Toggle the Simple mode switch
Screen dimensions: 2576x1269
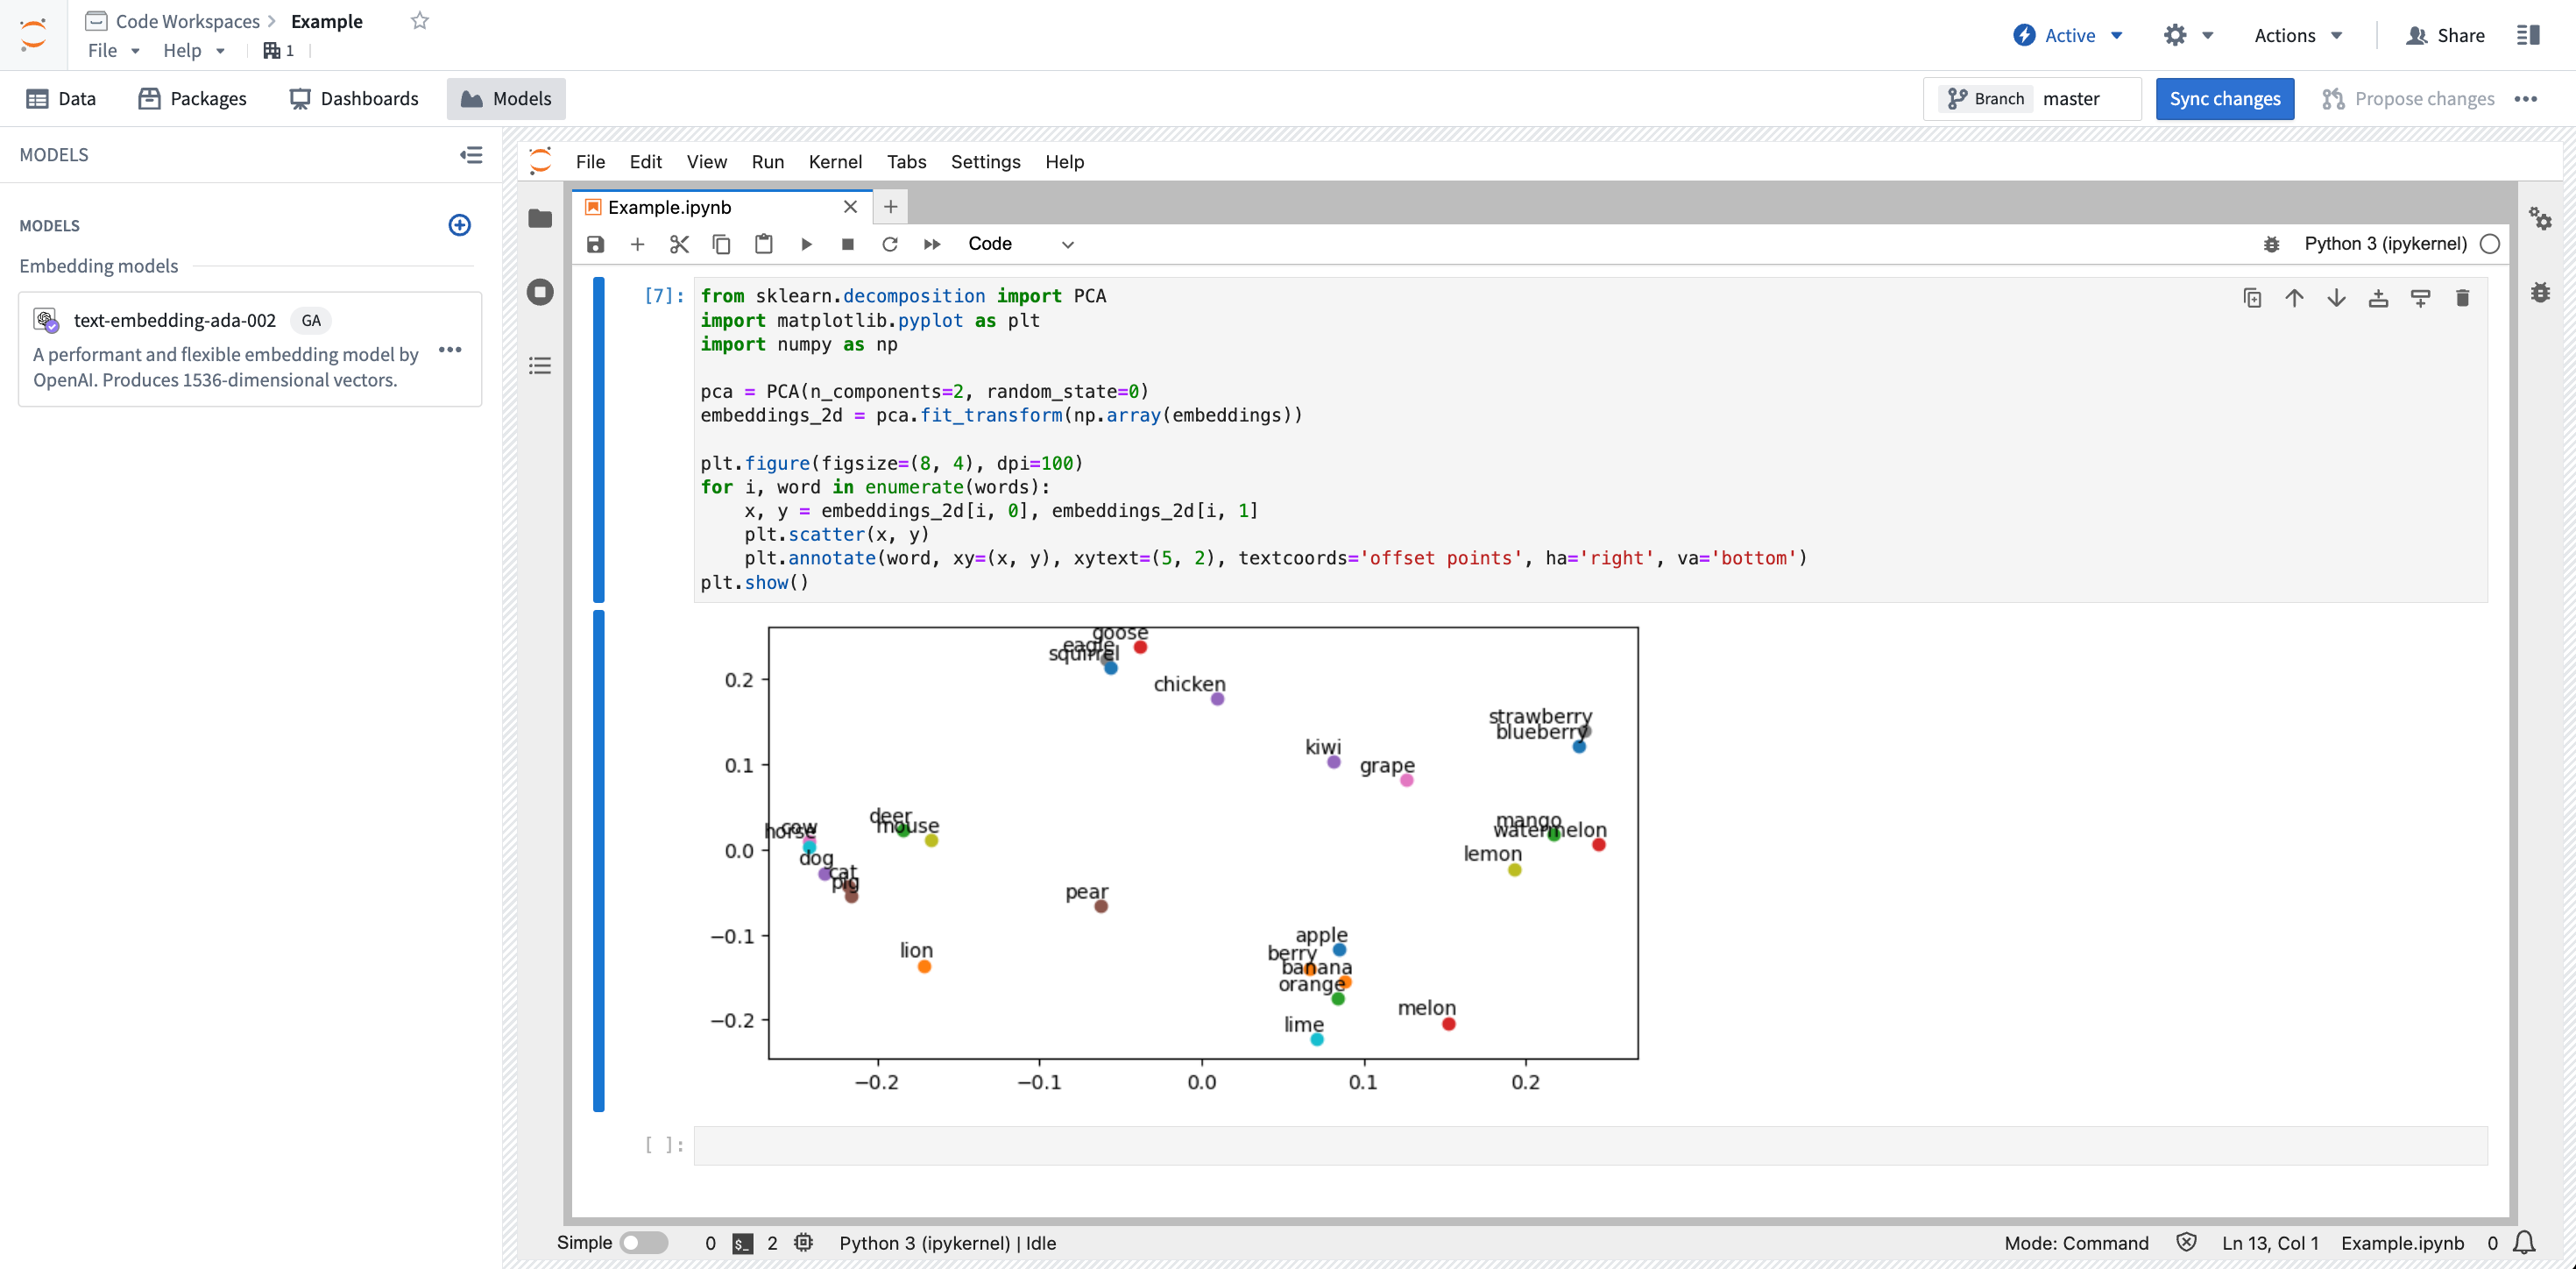pos(646,1243)
